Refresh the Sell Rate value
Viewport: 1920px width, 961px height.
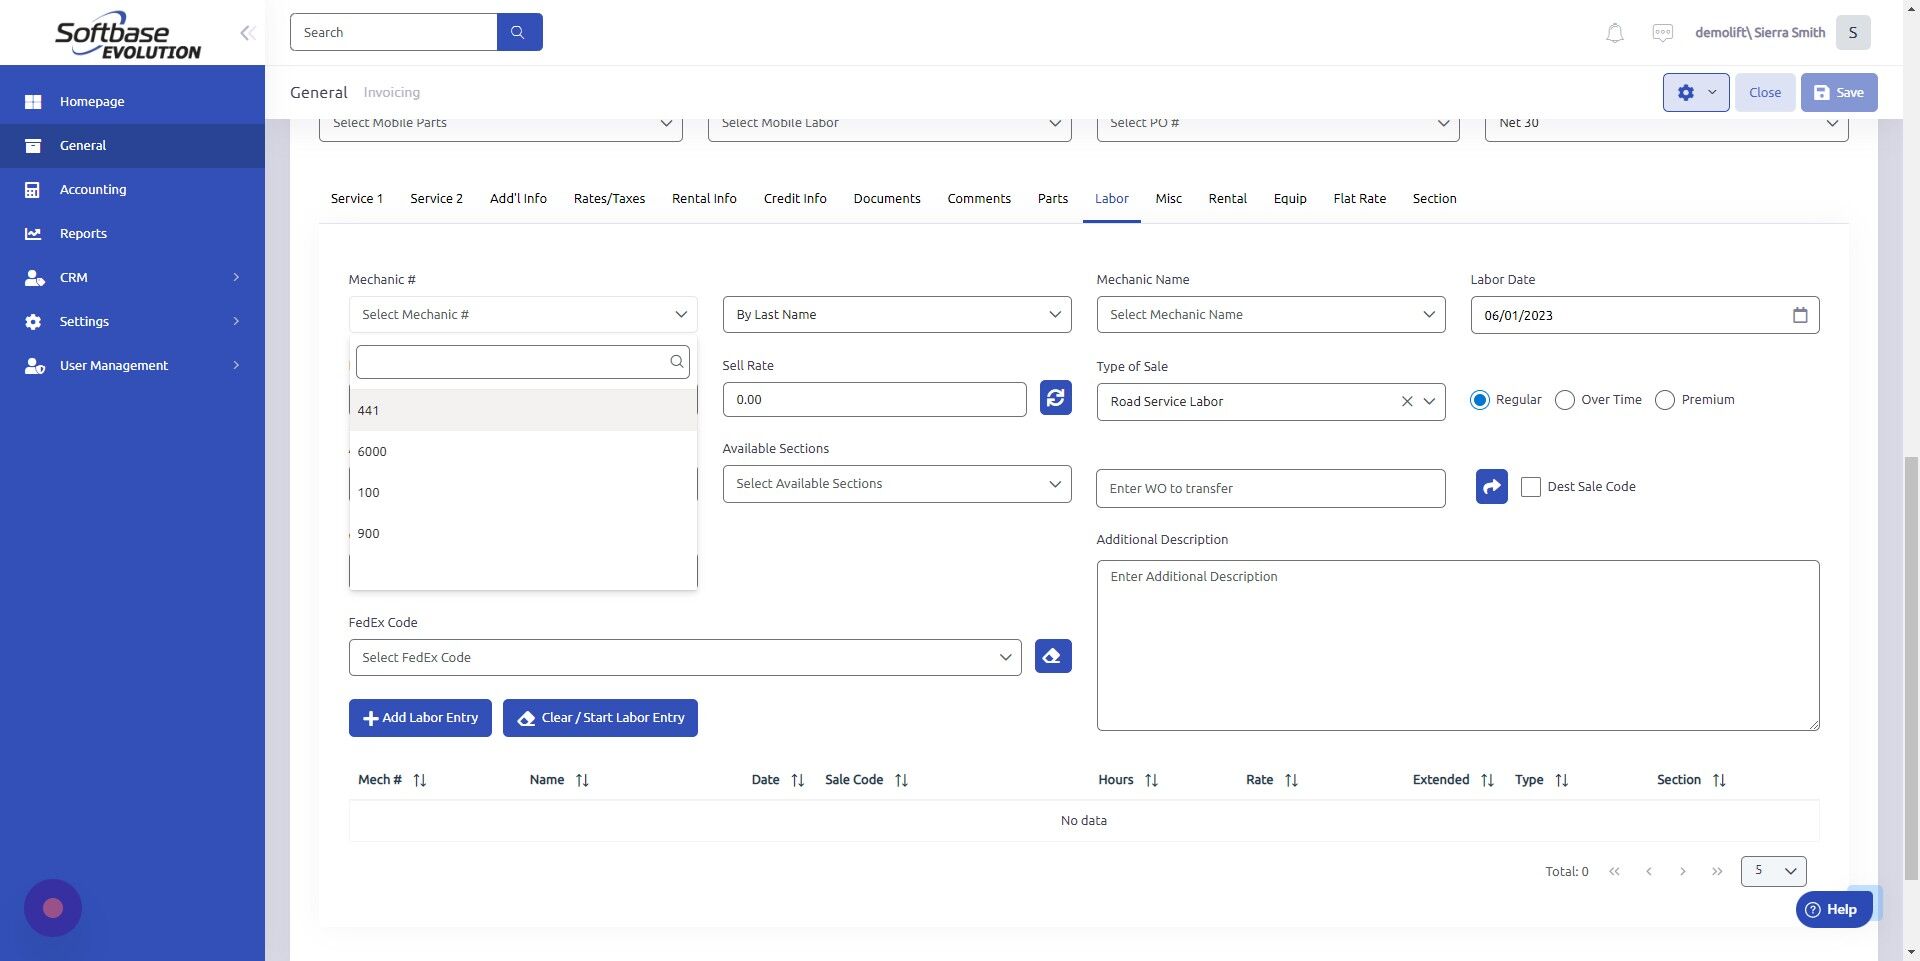pyautogui.click(x=1055, y=398)
